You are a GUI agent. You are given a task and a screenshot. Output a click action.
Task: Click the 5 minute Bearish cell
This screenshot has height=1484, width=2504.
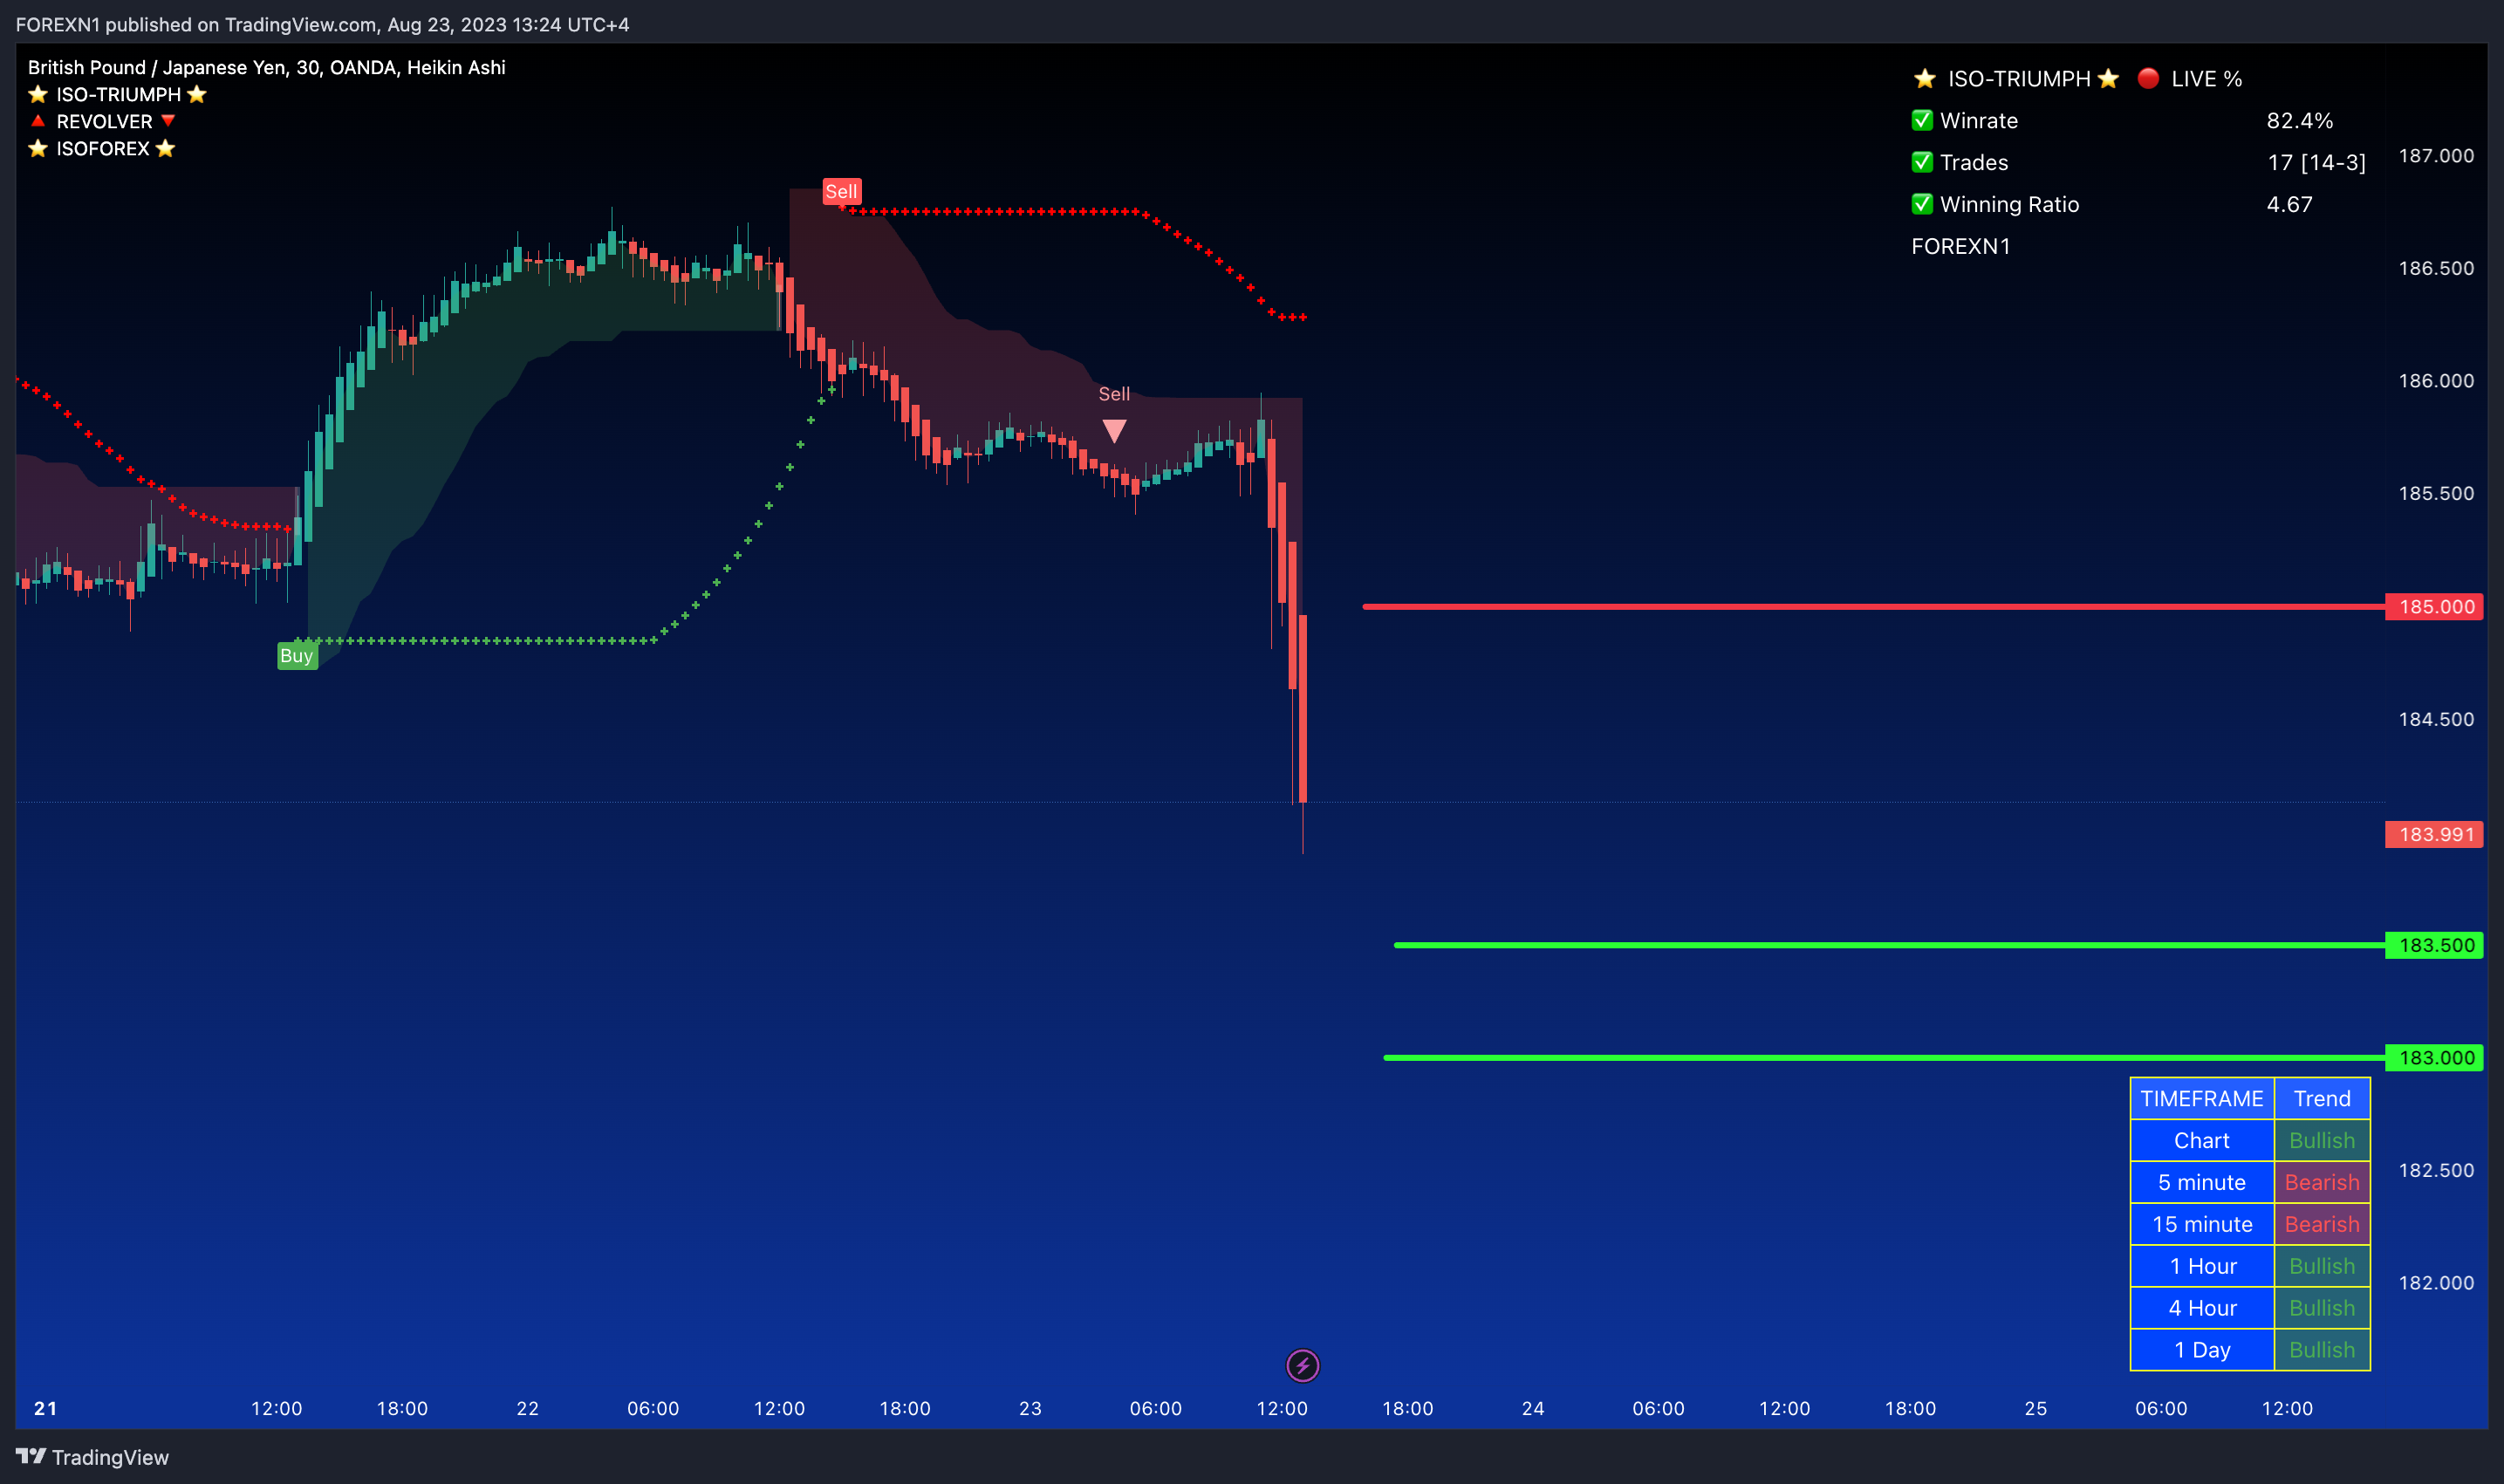click(2322, 1182)
